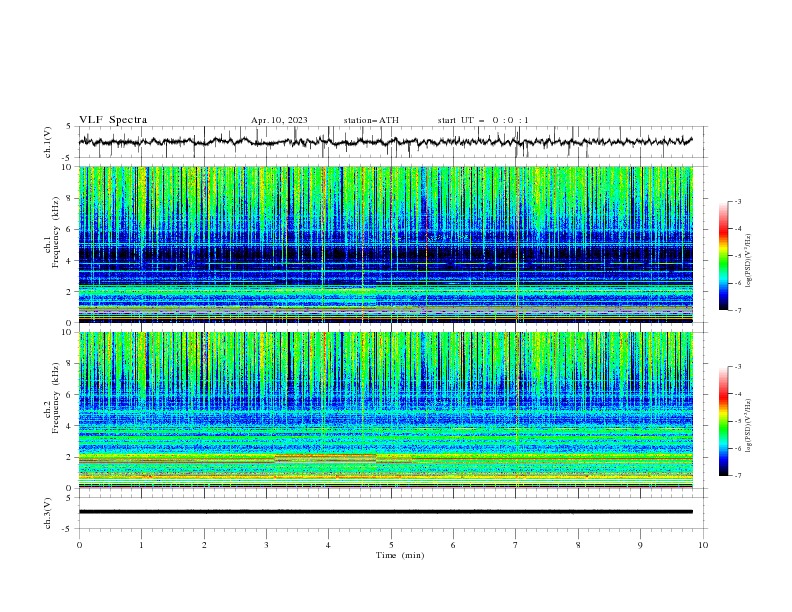Click the 'Time (min)' axis label
This screenshot has width=792, height=612.
point(400,555)
